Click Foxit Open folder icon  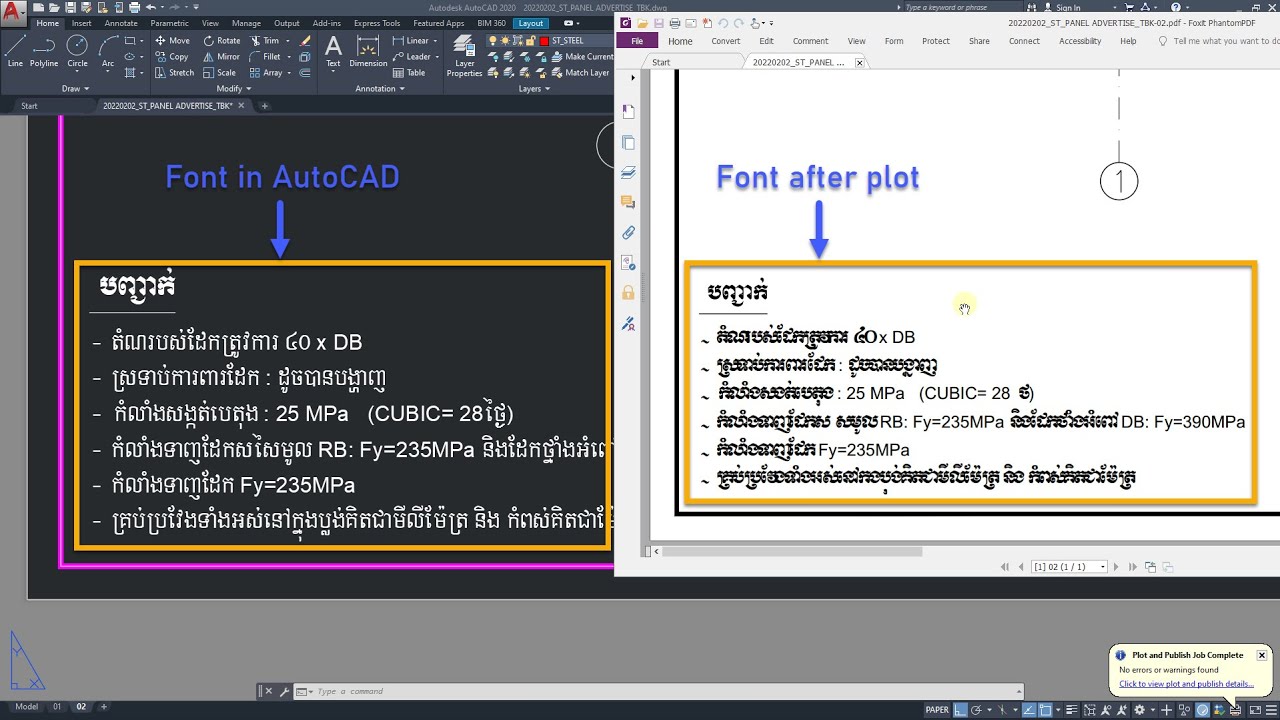tap(642, 22)
